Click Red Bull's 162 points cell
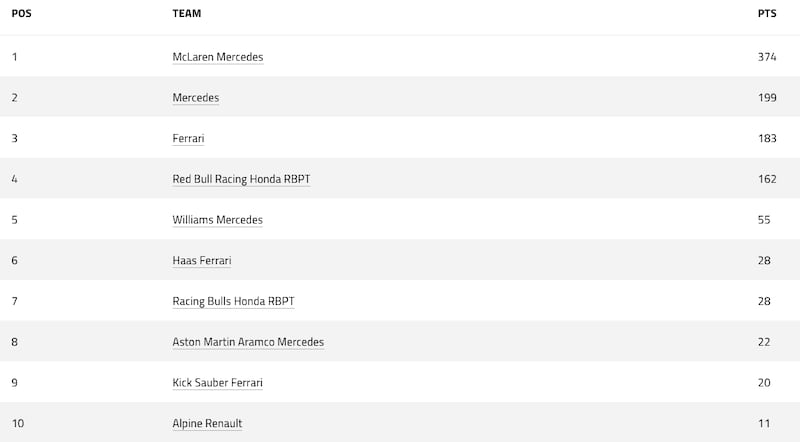 click(767, 179)
